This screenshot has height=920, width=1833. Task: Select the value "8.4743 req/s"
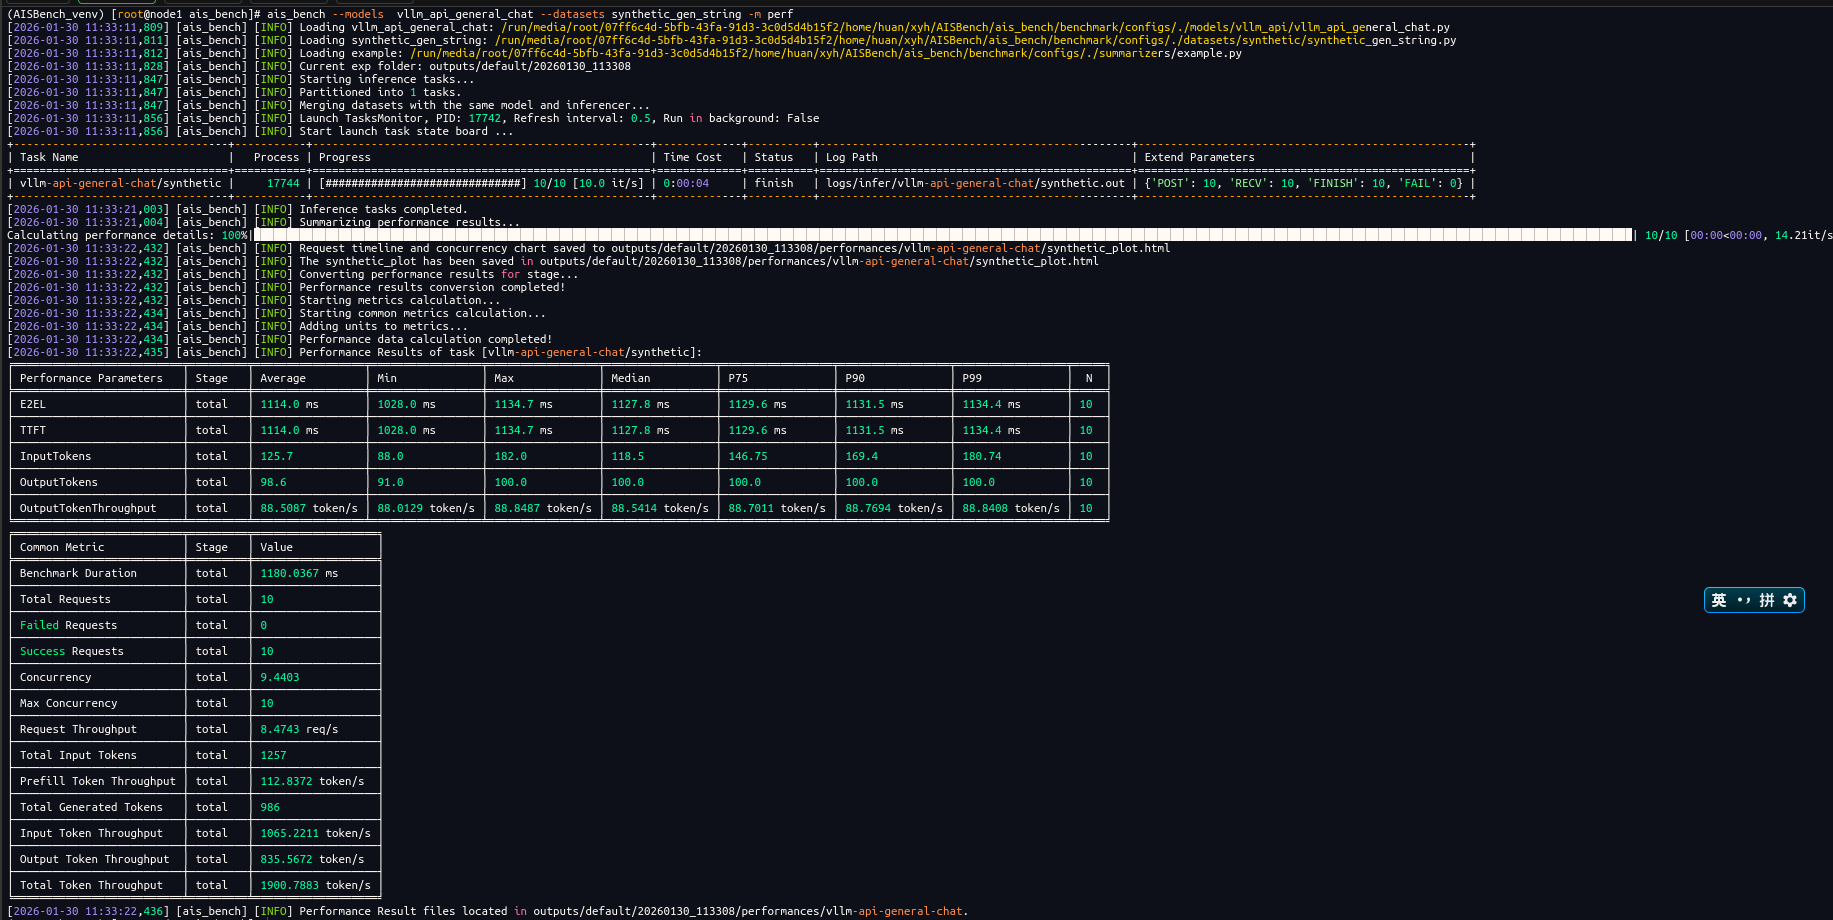[x=299, y=729]
